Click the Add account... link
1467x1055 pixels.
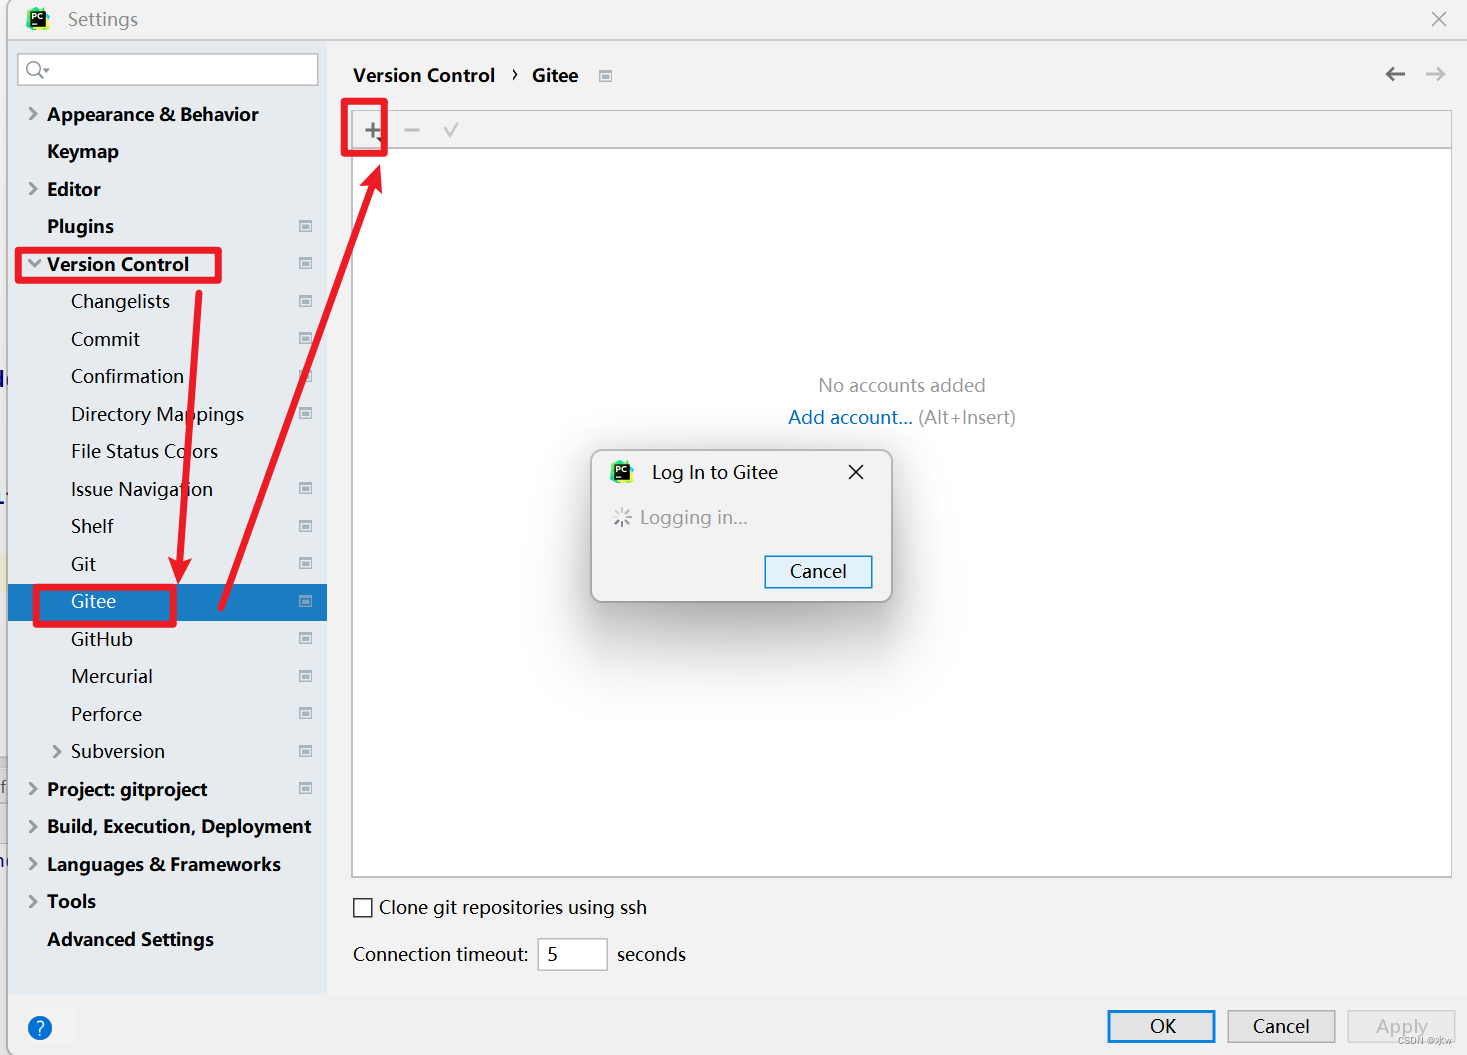point(850,417)
